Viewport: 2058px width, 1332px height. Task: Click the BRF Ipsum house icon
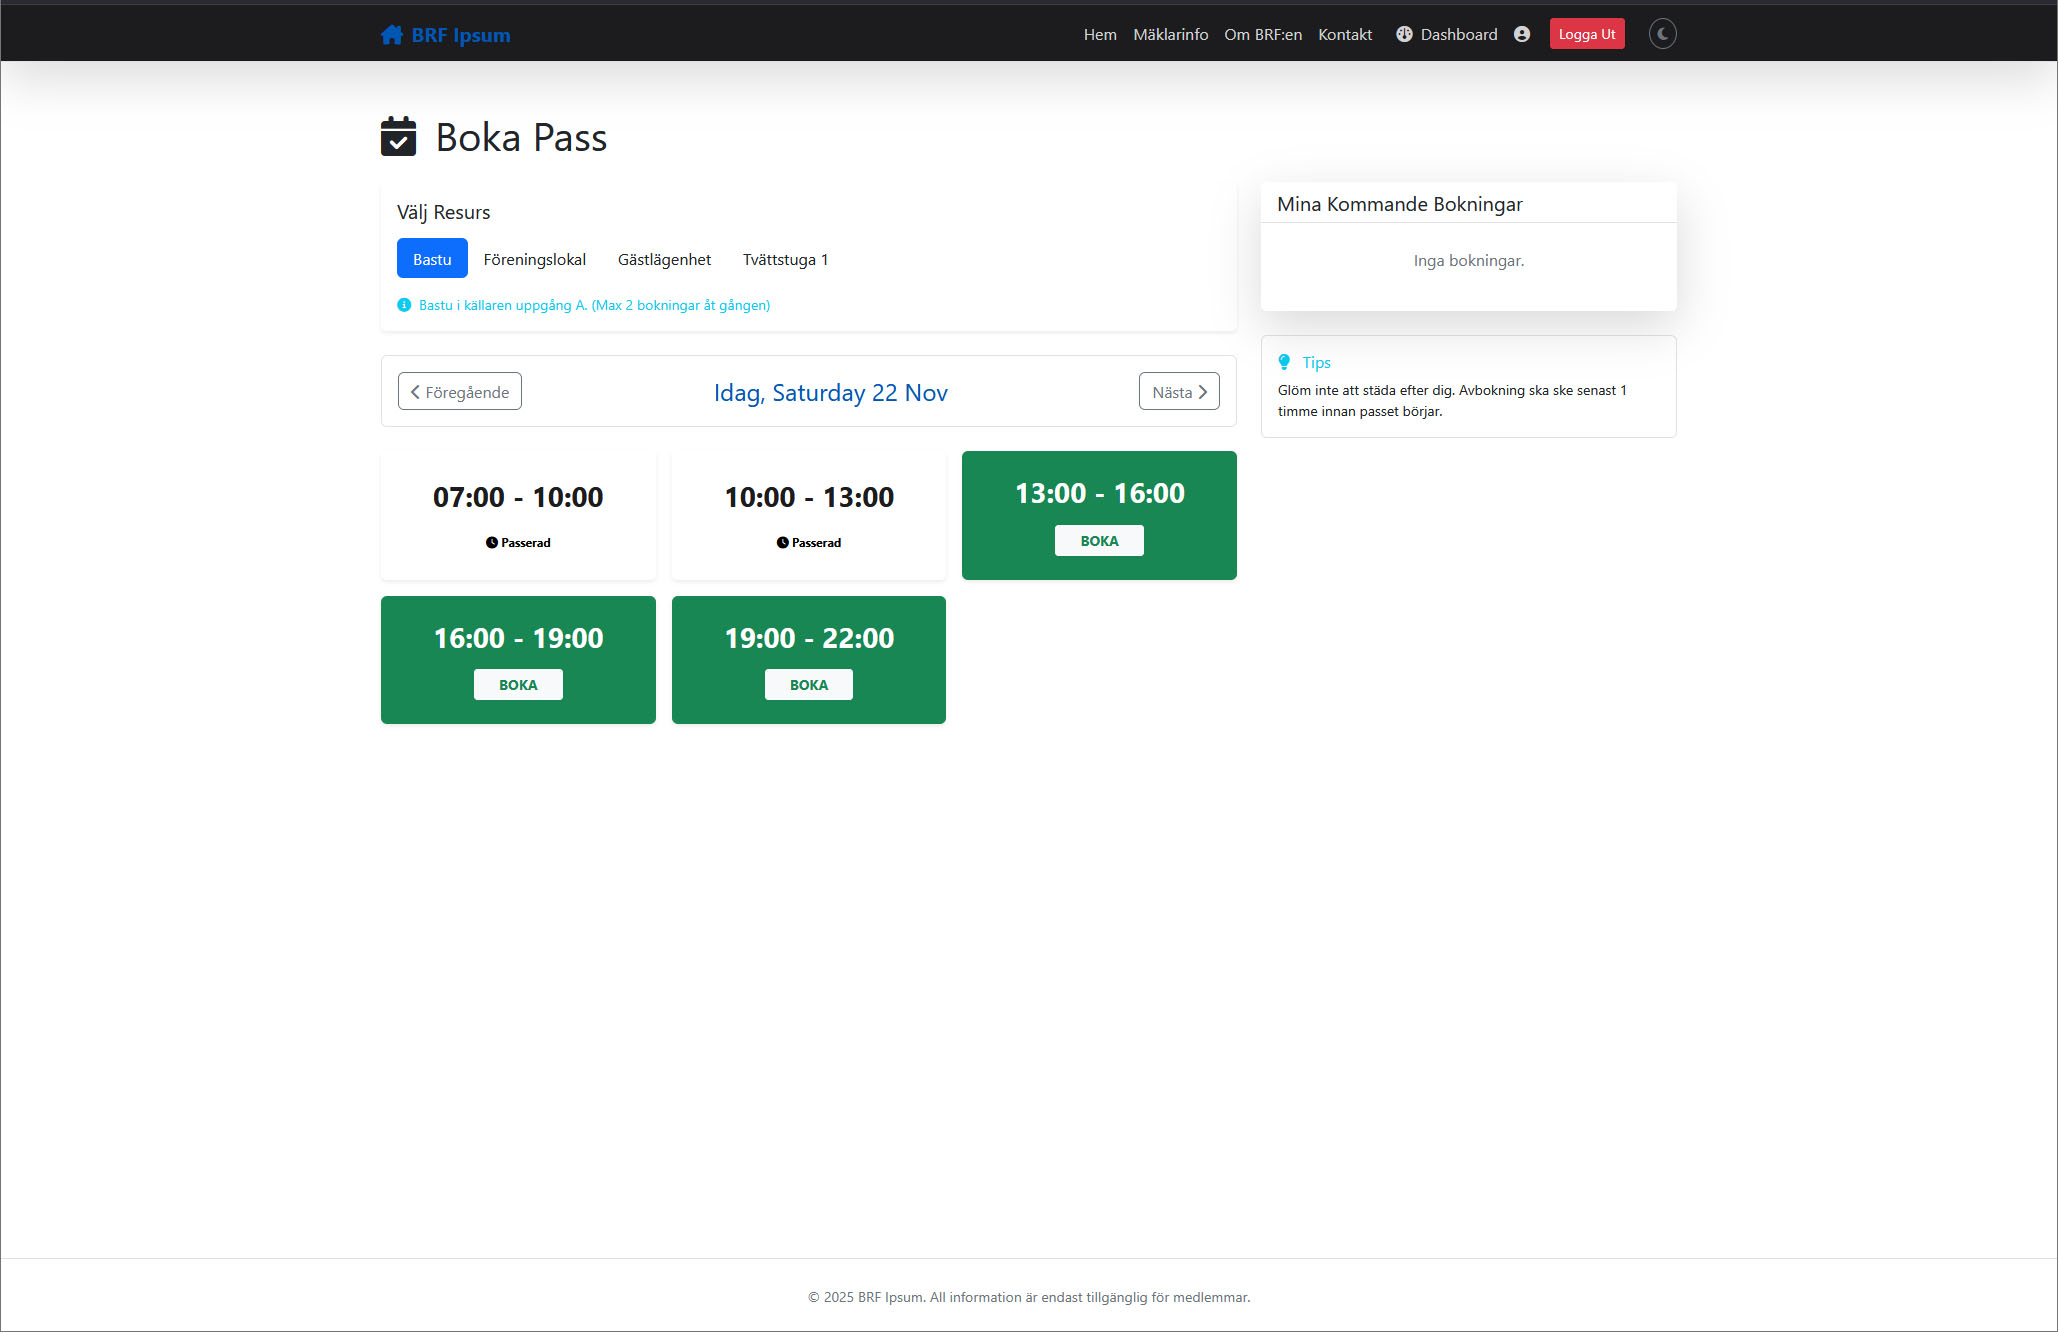[391, 35]
